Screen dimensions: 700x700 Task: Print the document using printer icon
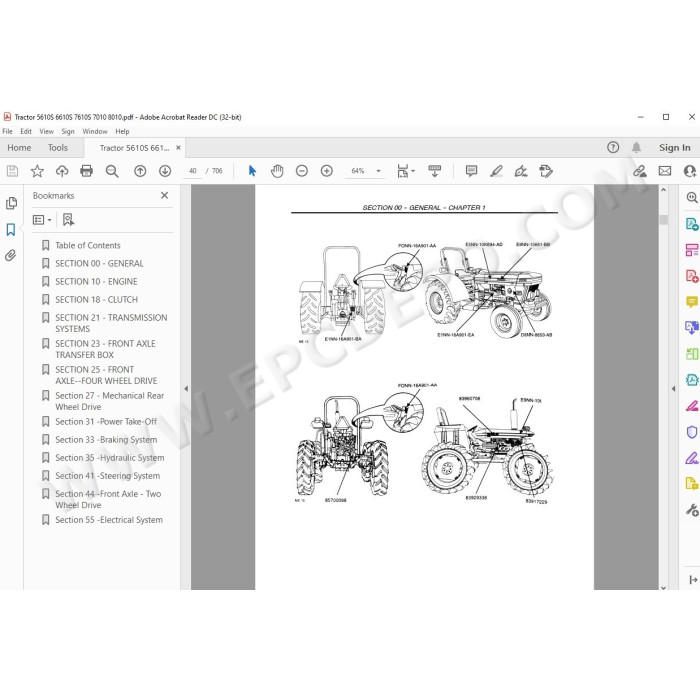pos(87,171)
